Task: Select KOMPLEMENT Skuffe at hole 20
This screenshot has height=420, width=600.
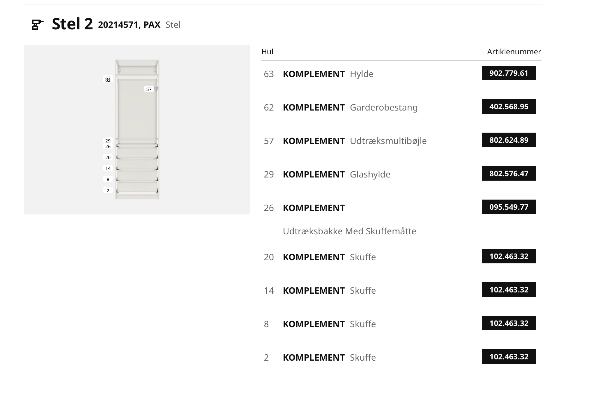Action: 329,257
